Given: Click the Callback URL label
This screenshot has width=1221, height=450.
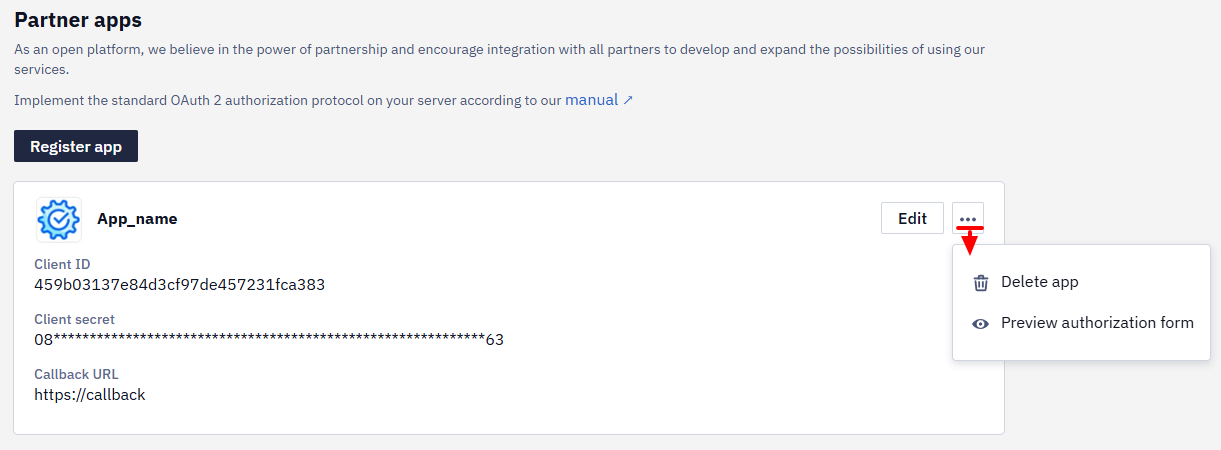Looking at the screenshot, I should pos(76,375).
